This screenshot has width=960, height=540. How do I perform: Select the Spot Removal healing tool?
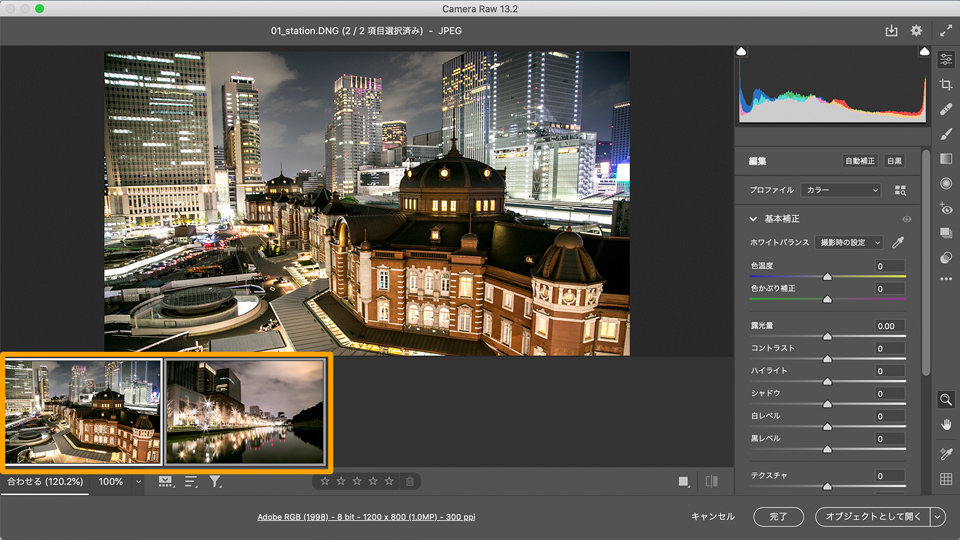pyautogui.click(x=946, y=110)
